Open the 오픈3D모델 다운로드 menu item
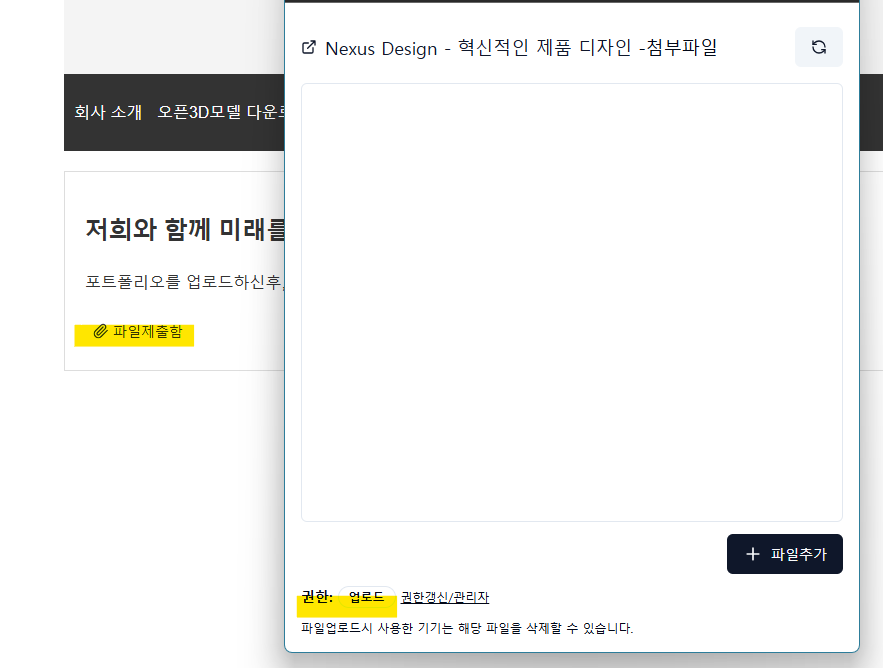Viewport: 883px width, 668px height. click(221, 112)
